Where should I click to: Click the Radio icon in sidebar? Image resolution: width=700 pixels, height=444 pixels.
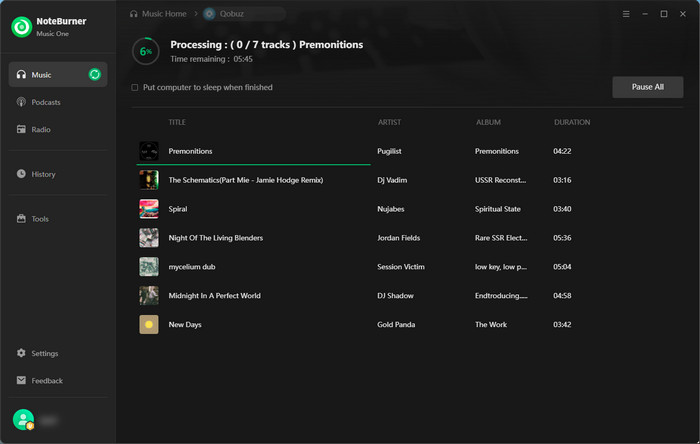click(x=21, y=129)
